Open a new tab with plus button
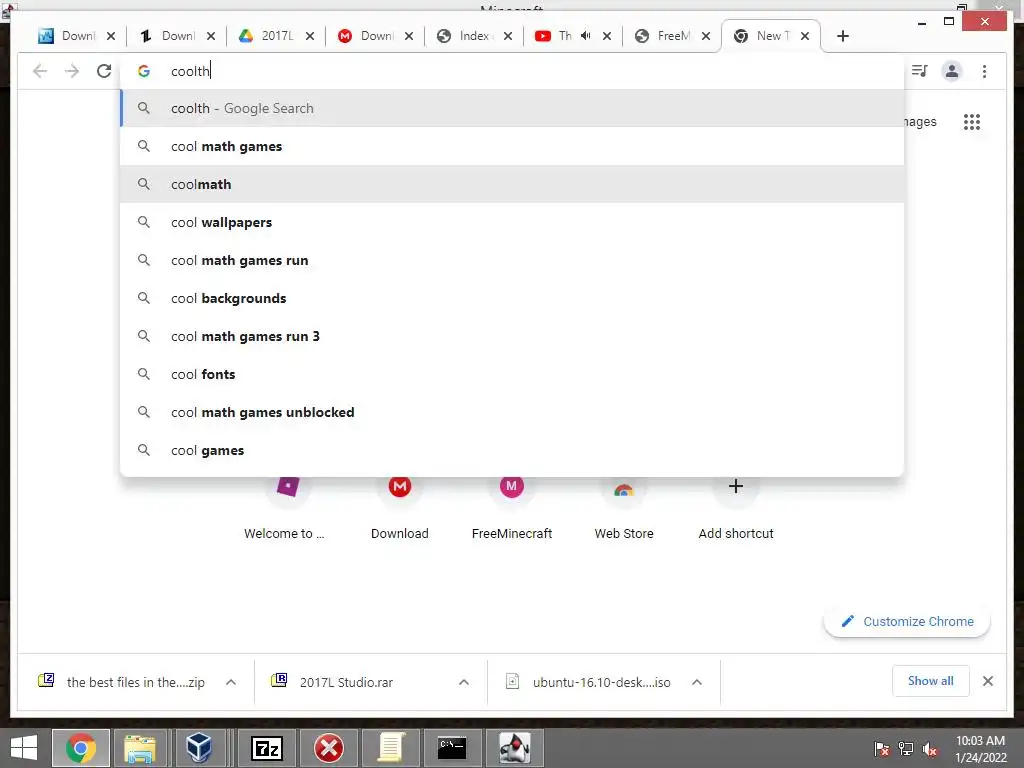Viewport: 1024px width, 768px height. pos(842,36)
